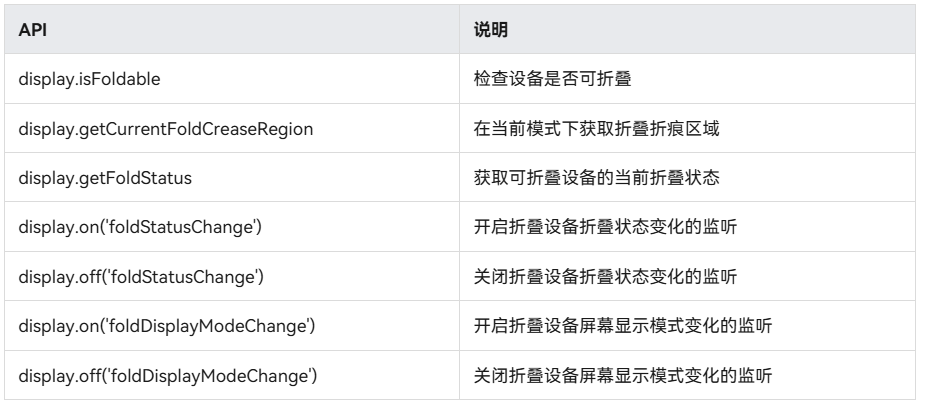Select the display.isFoldable API cell
The width and height of the screenshot is (925, 407).
(x=89, y=79)
